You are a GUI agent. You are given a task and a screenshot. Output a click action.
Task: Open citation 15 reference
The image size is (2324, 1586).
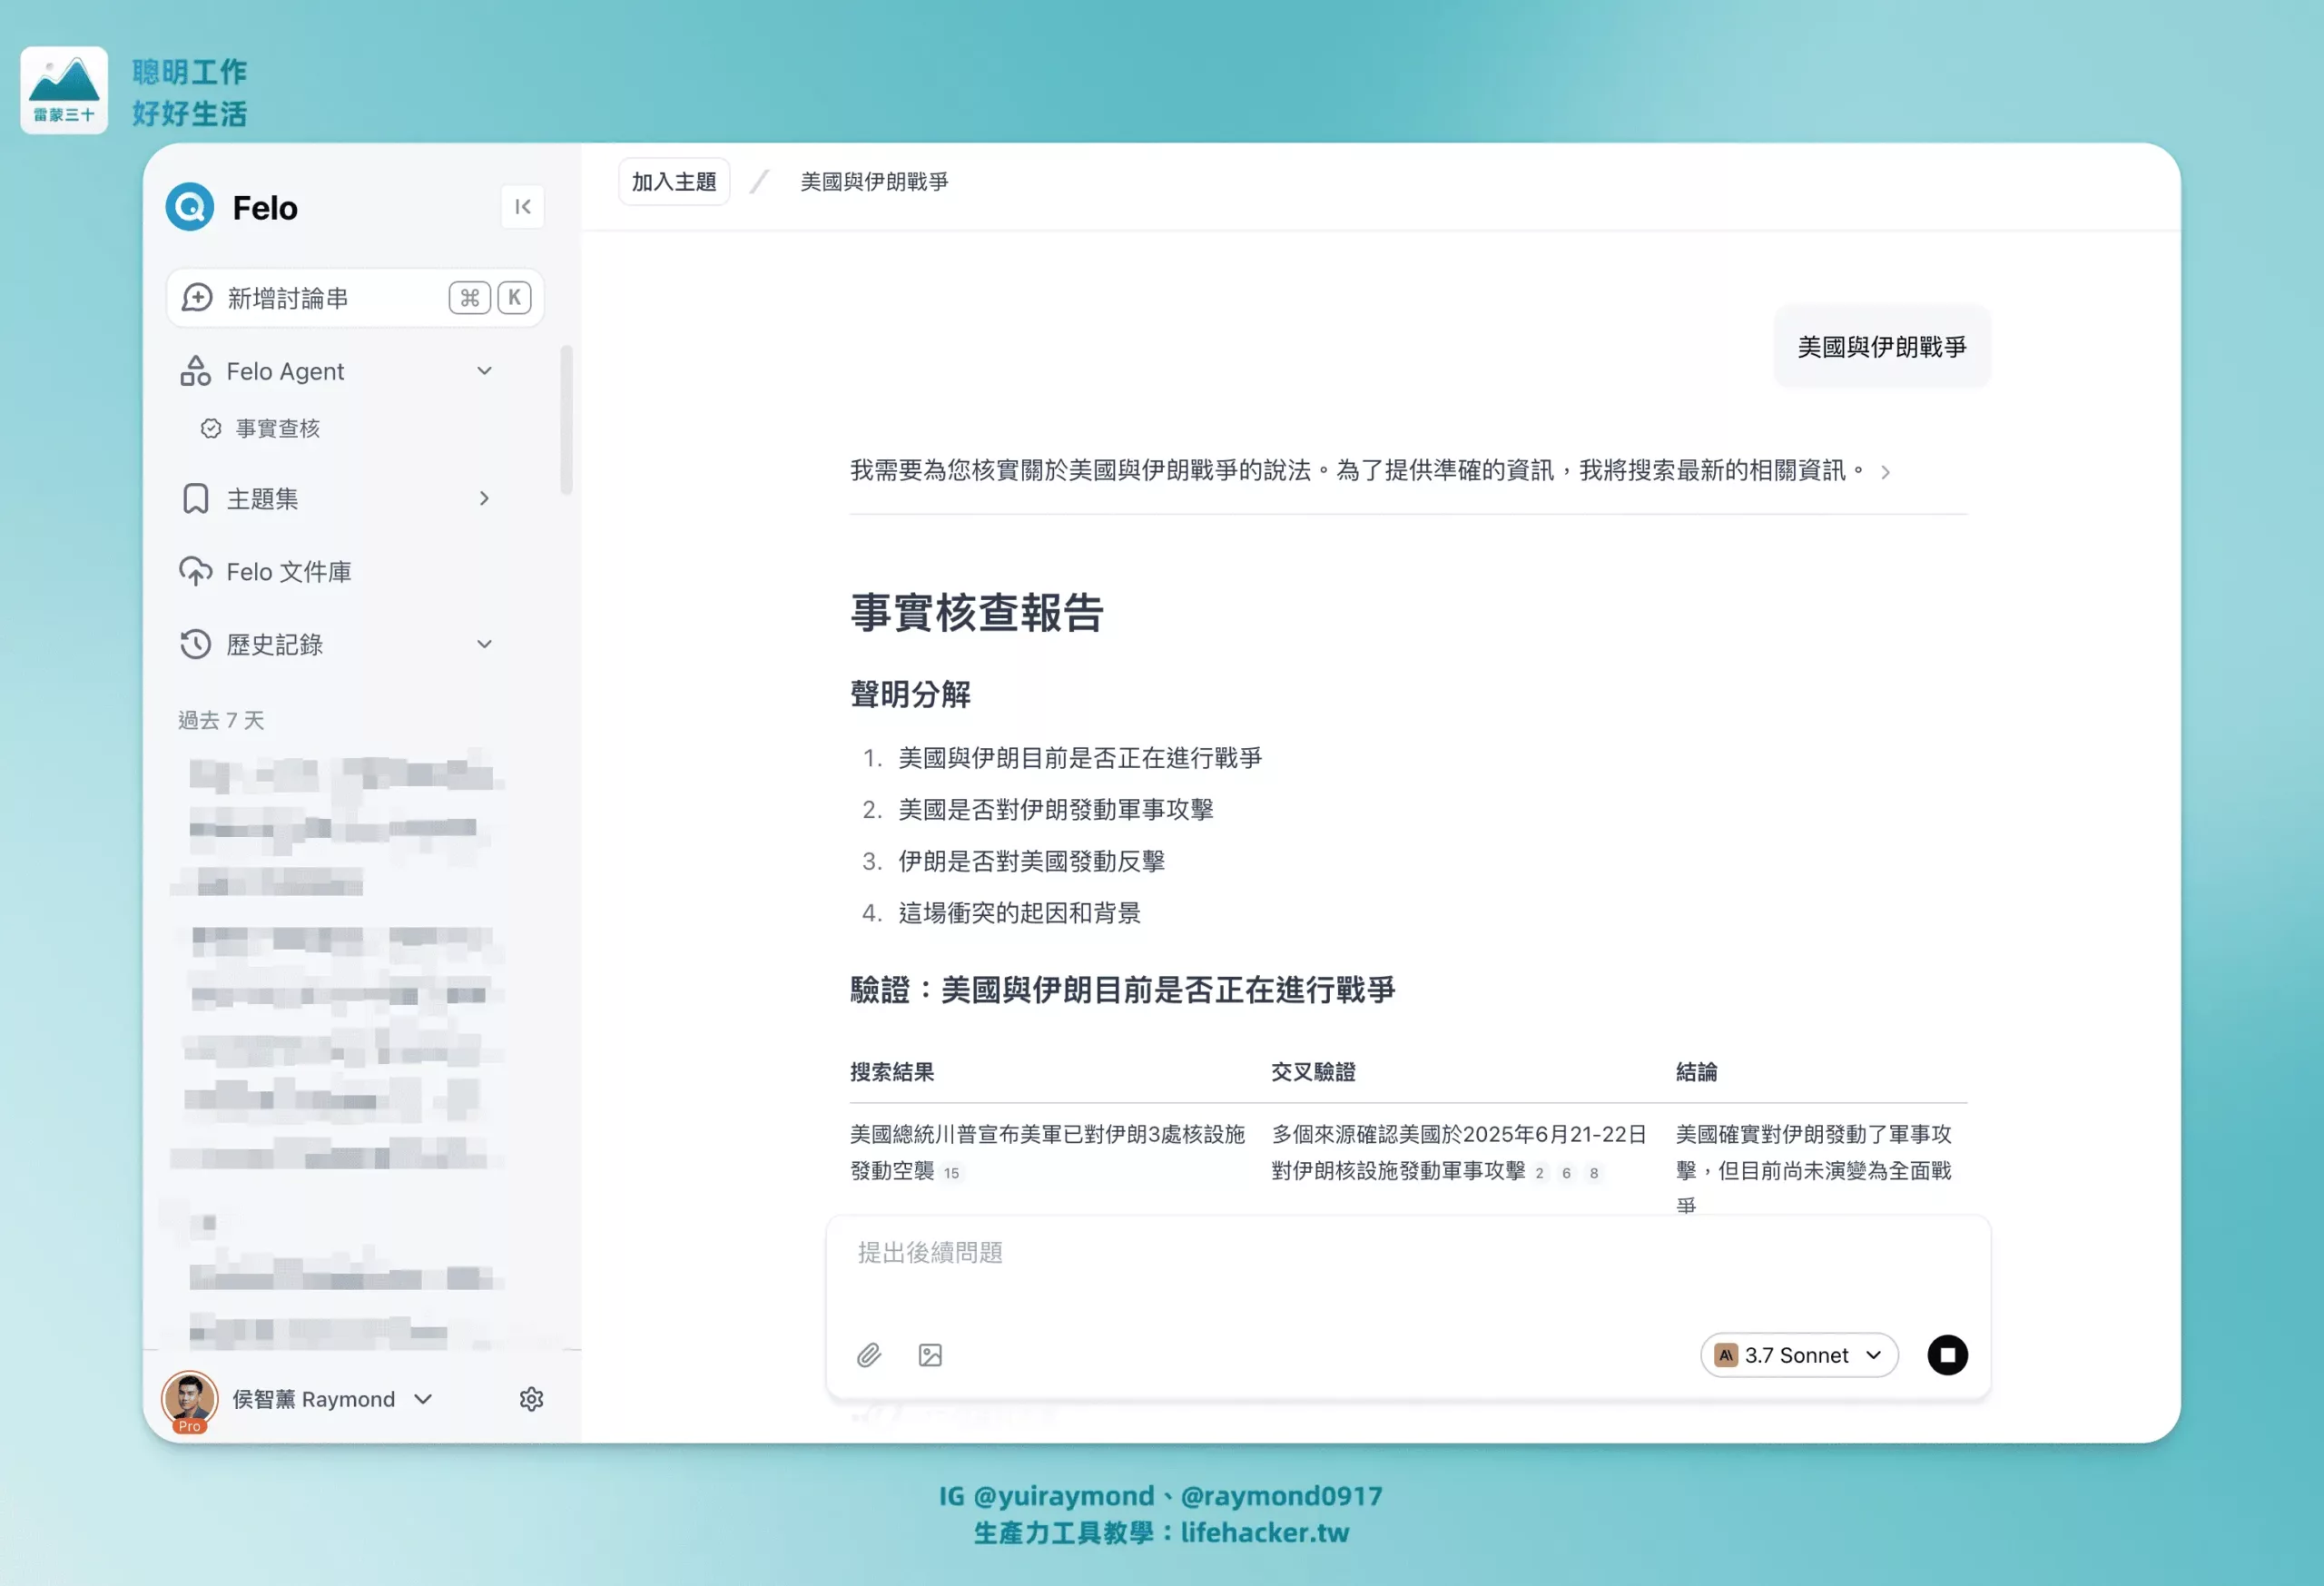tap(951, 1173)
